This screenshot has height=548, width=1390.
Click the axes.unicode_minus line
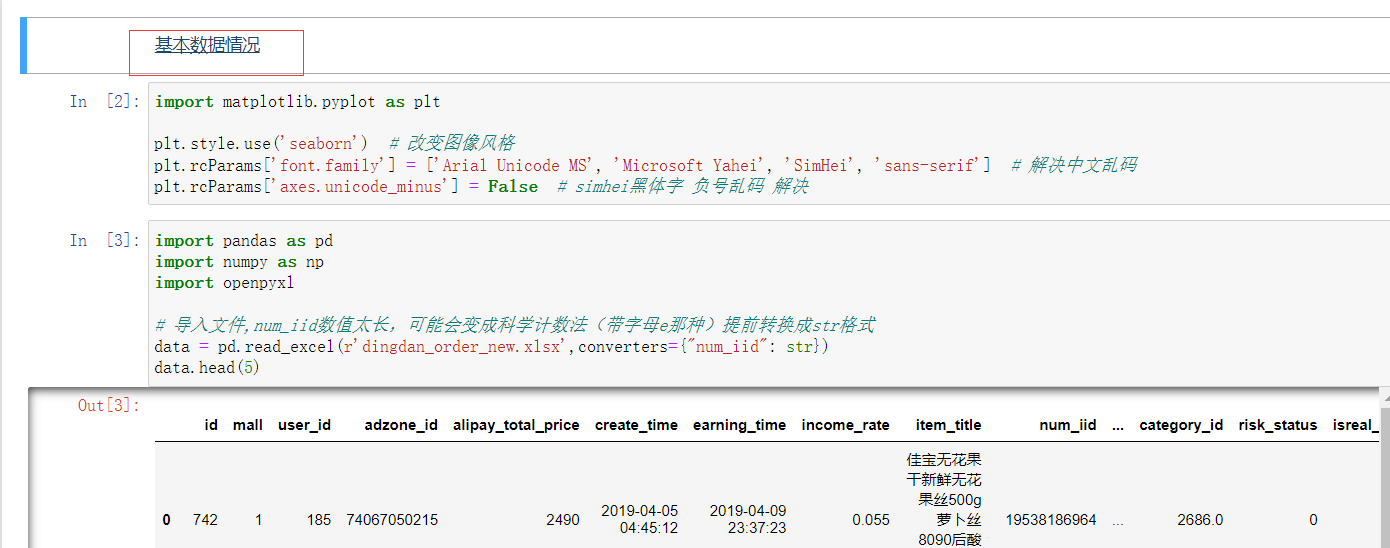coord(481,186)
